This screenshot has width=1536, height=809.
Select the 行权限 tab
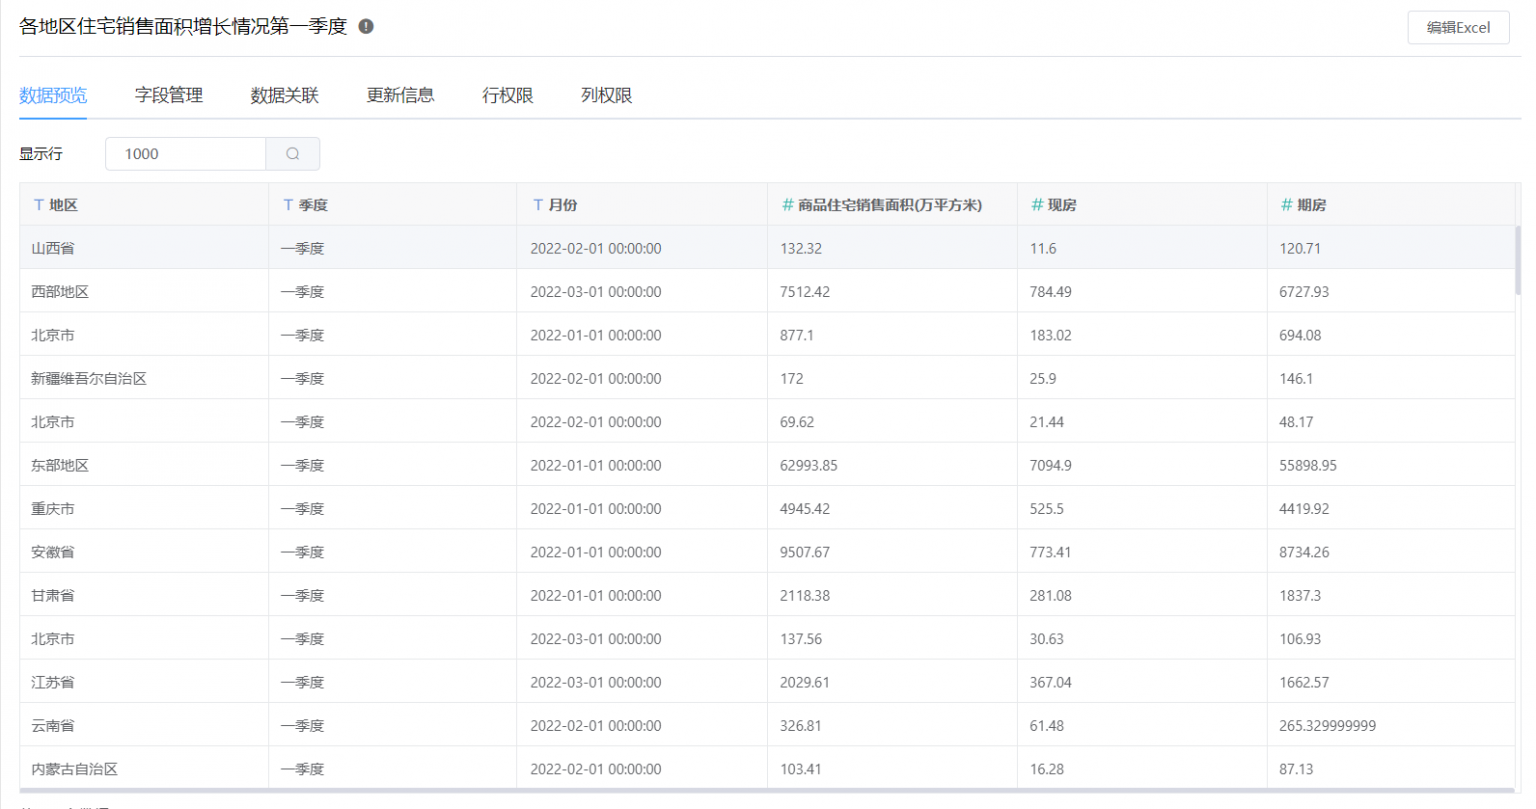coord(507,96)
